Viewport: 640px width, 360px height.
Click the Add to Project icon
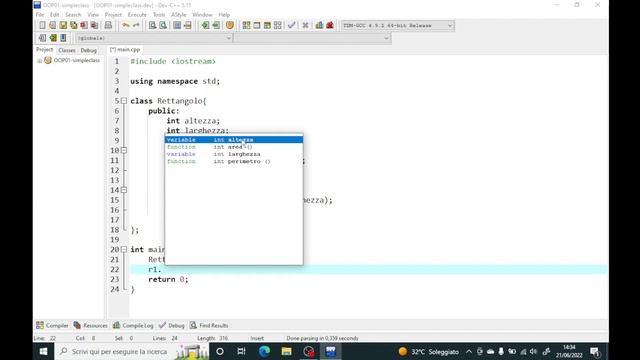tap(205, 25)
